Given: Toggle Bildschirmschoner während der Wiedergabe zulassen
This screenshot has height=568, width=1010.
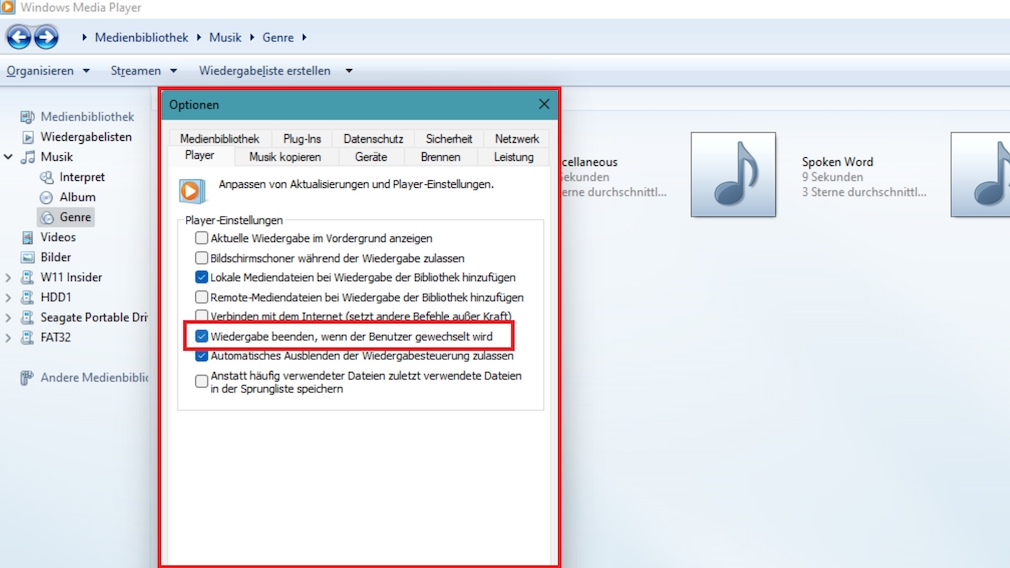Looking at the screenshot, I should 202,258.
